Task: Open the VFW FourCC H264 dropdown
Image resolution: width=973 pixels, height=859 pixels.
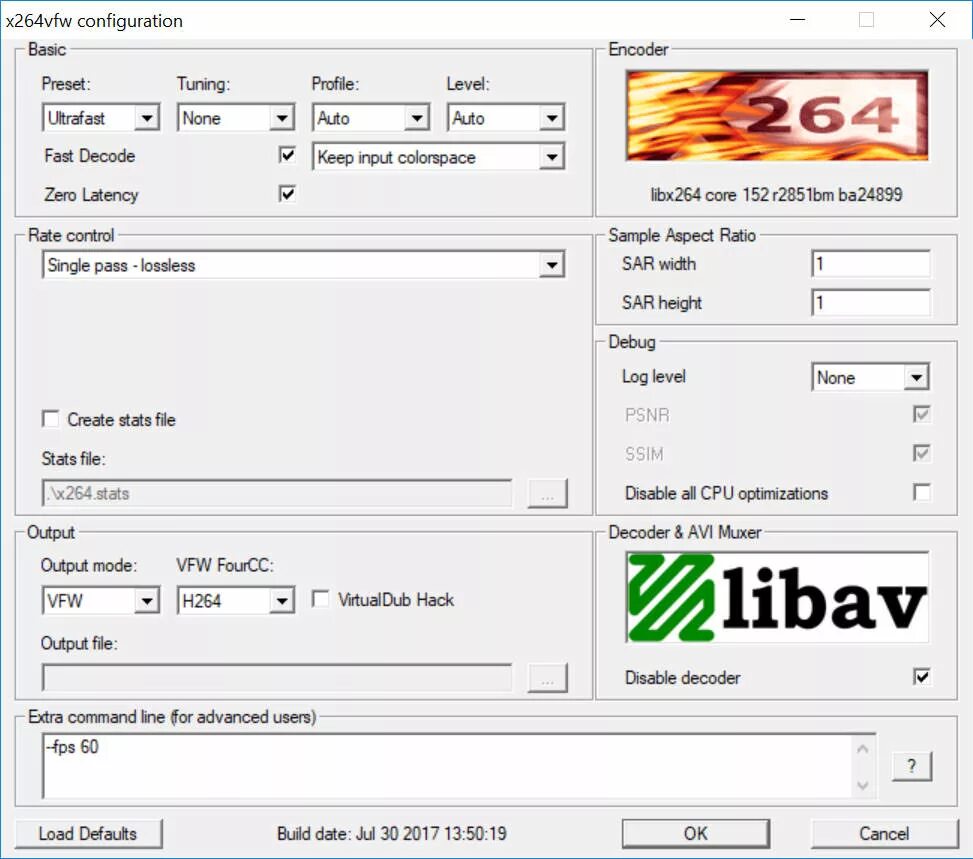Action: click(236, 600)
